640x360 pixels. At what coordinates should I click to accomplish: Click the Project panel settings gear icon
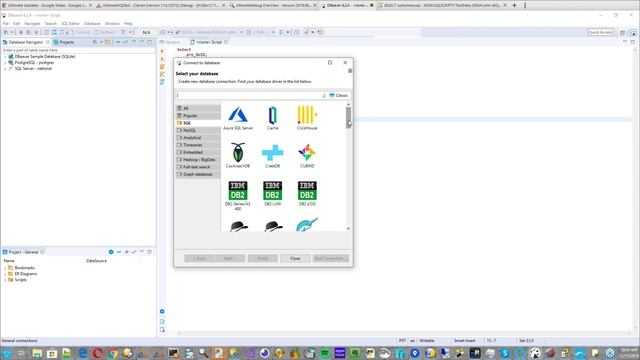click(111, 252)
